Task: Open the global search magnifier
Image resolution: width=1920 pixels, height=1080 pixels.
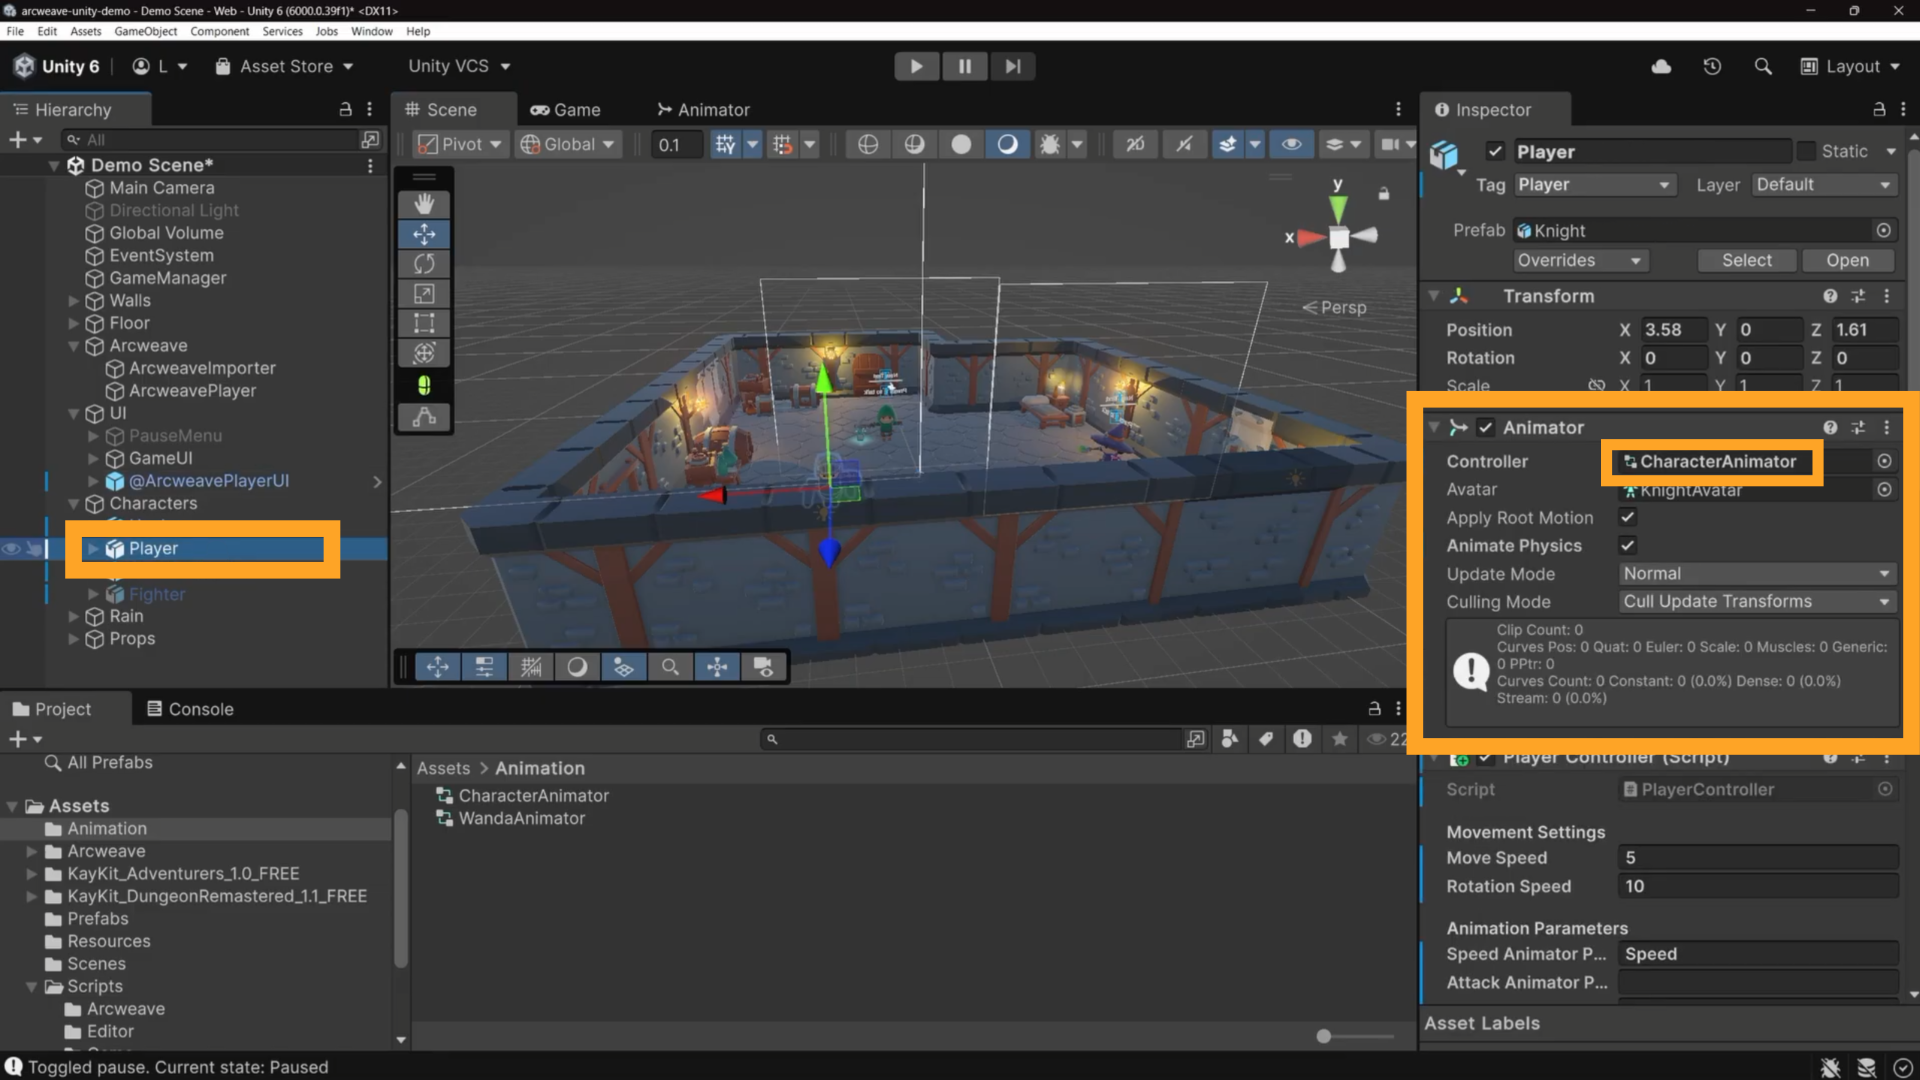Action: 1763,66
